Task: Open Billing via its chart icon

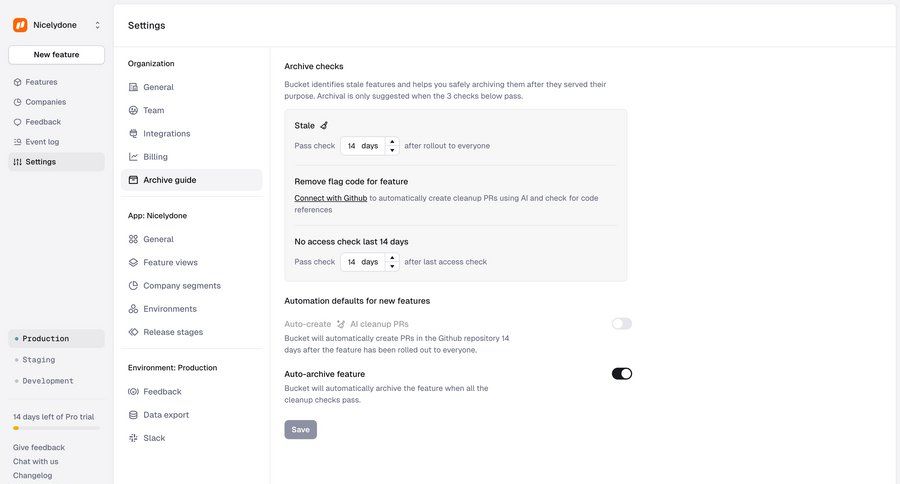Action: 133,157
